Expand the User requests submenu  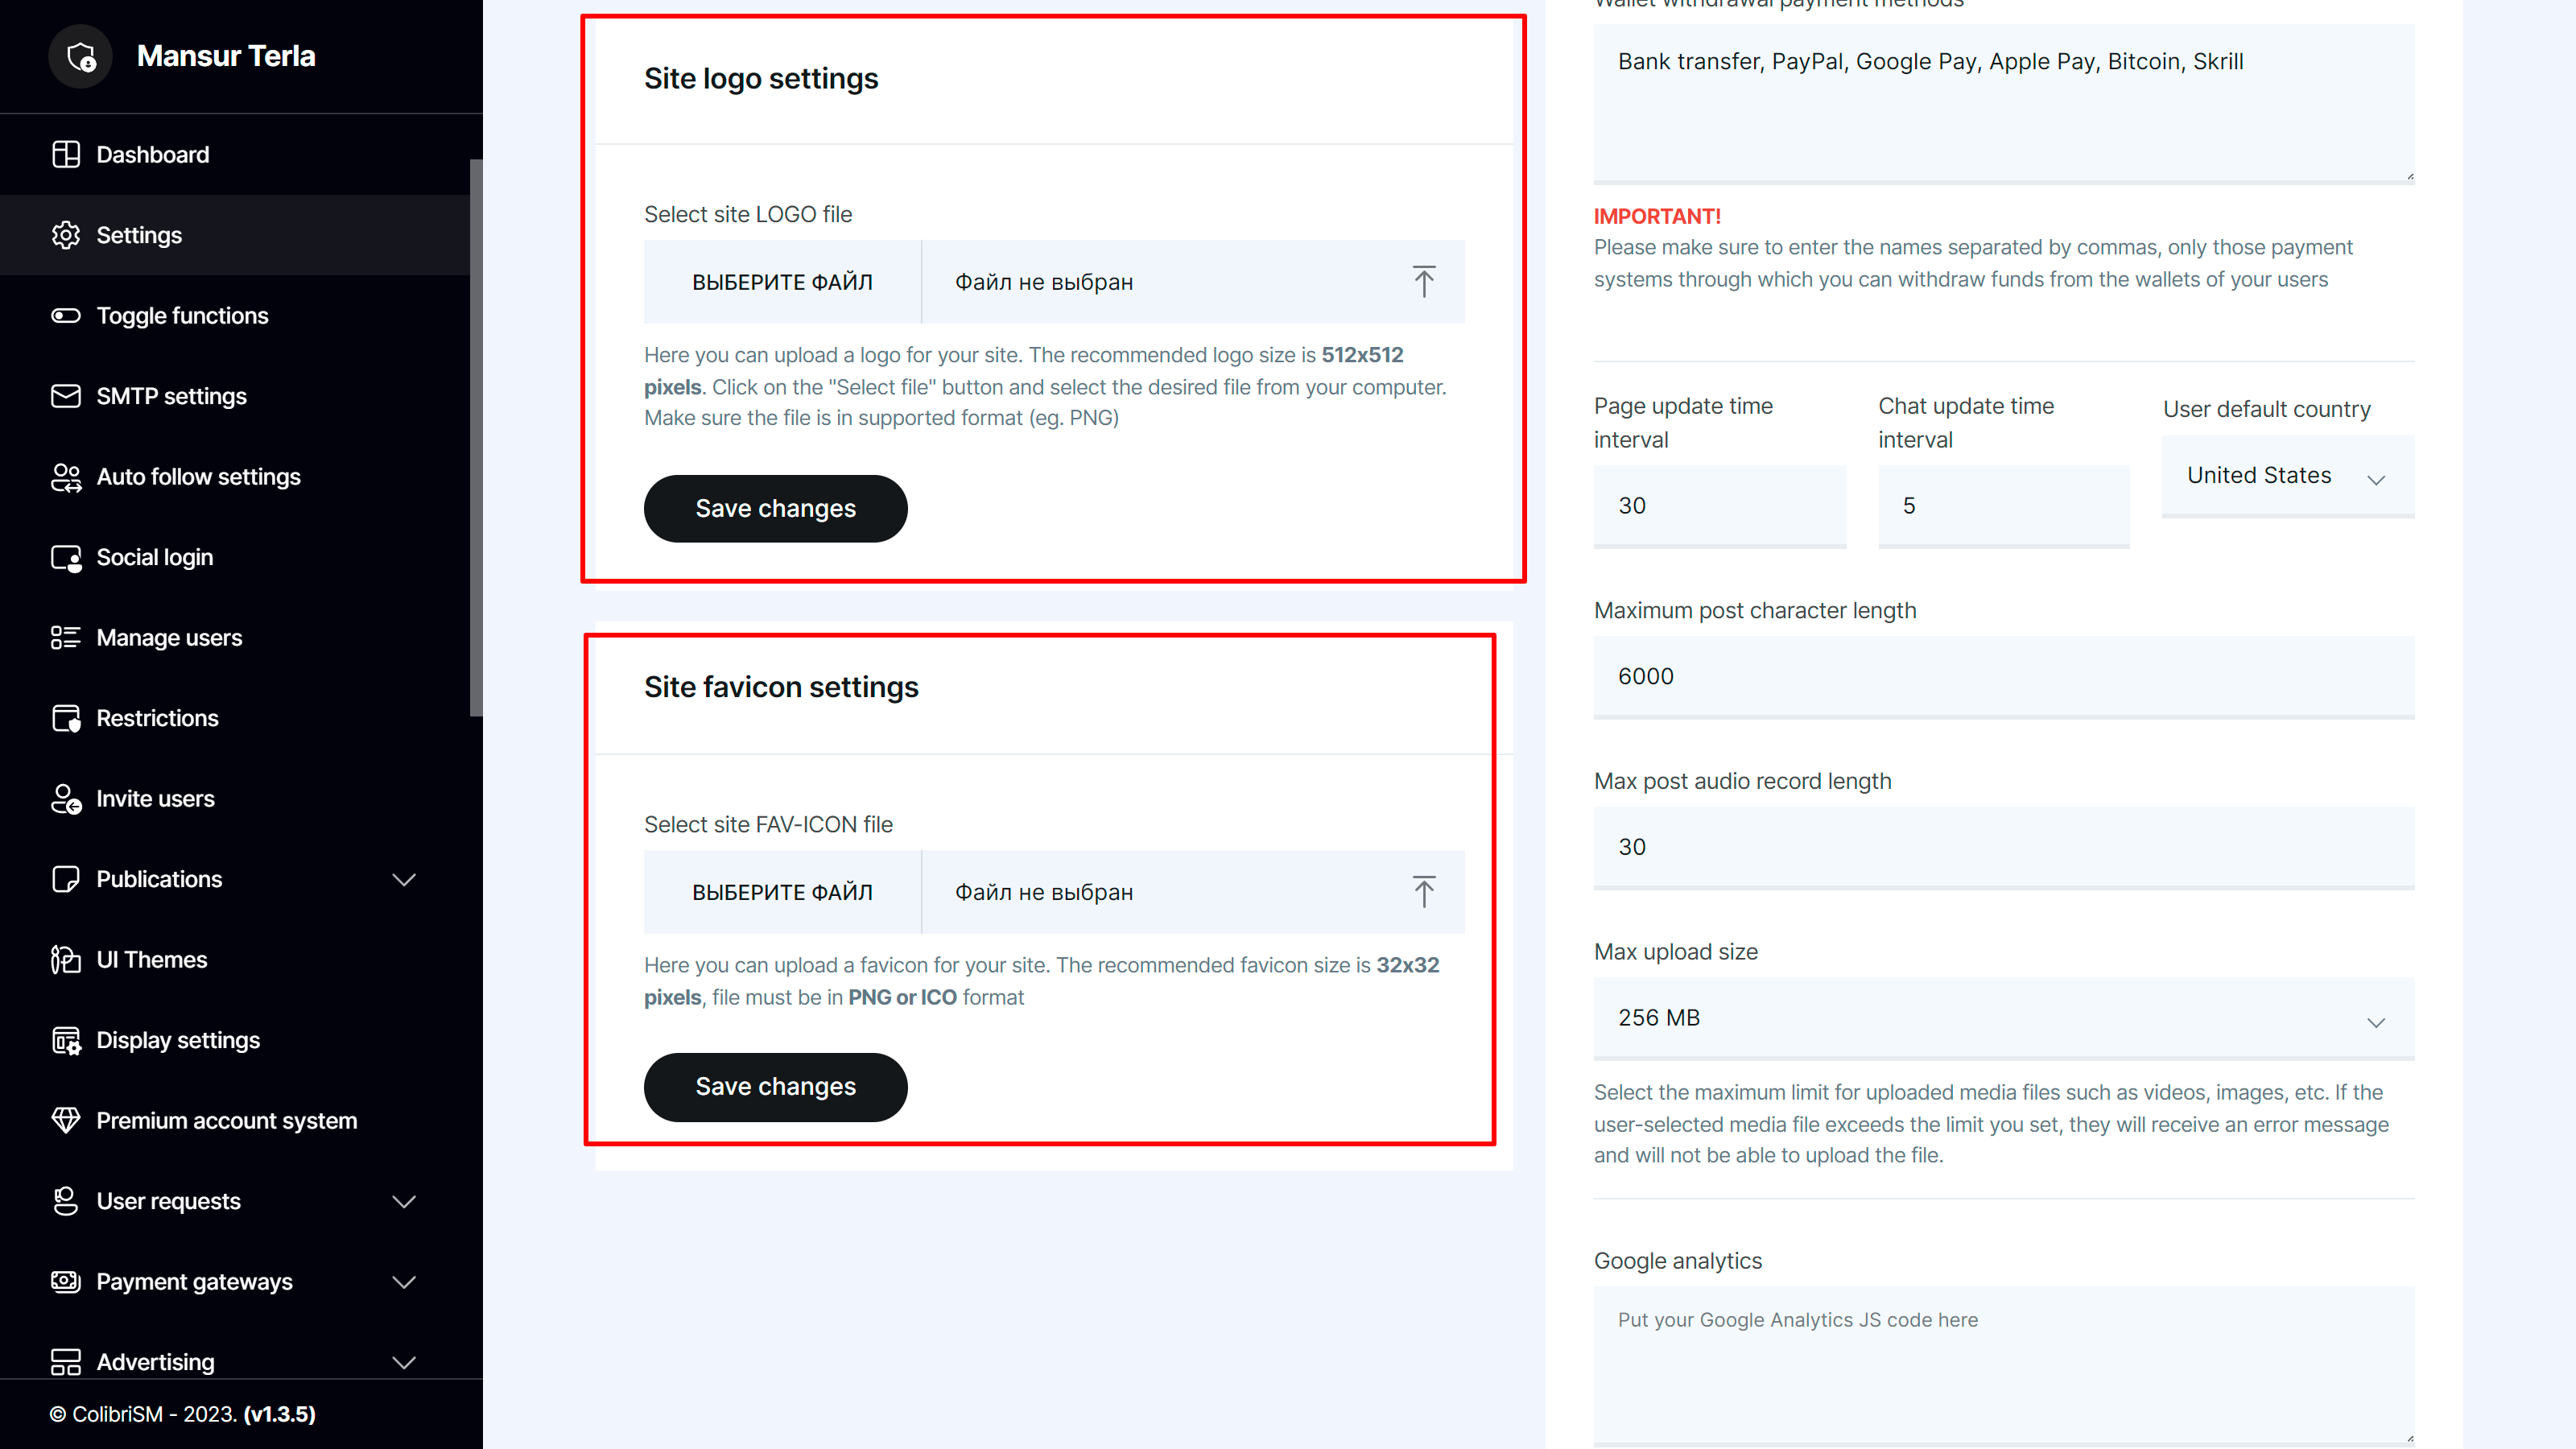404,1201
